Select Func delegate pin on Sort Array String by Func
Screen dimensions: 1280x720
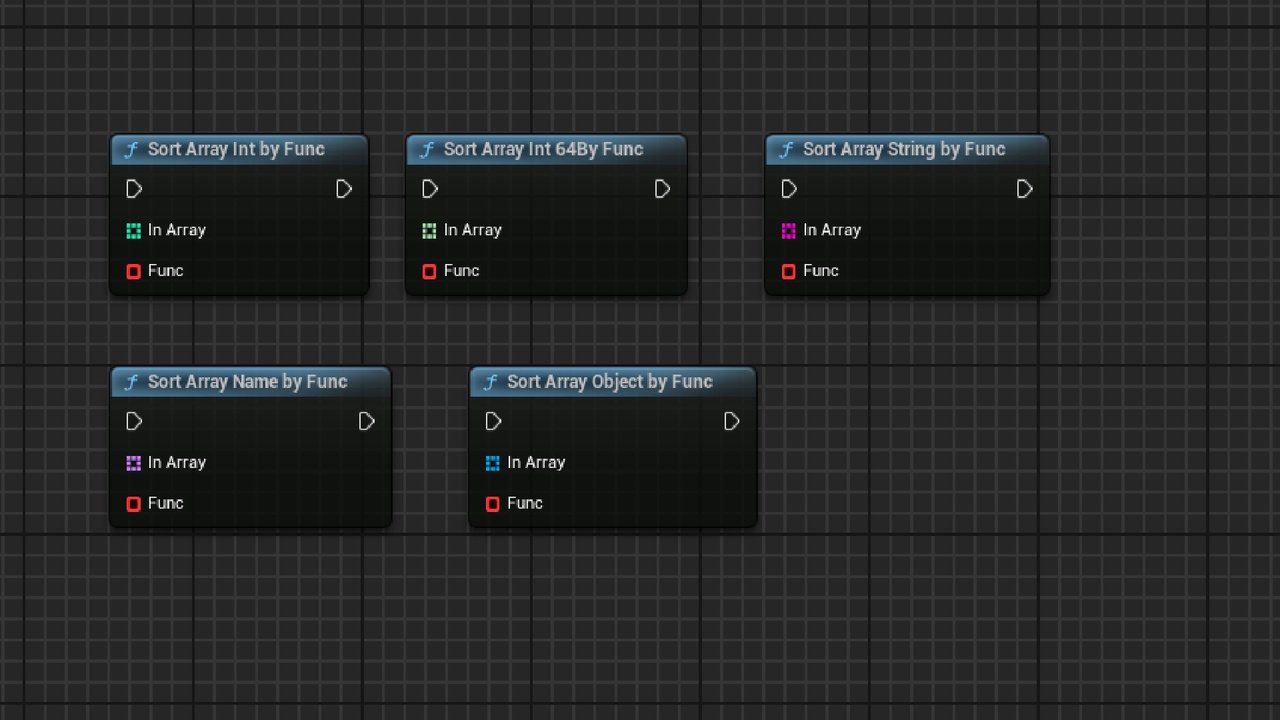789,271
